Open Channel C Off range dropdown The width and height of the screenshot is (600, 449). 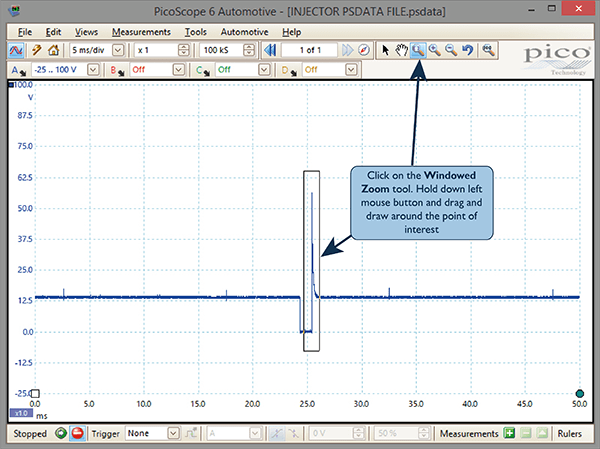[x=264, y=70]
